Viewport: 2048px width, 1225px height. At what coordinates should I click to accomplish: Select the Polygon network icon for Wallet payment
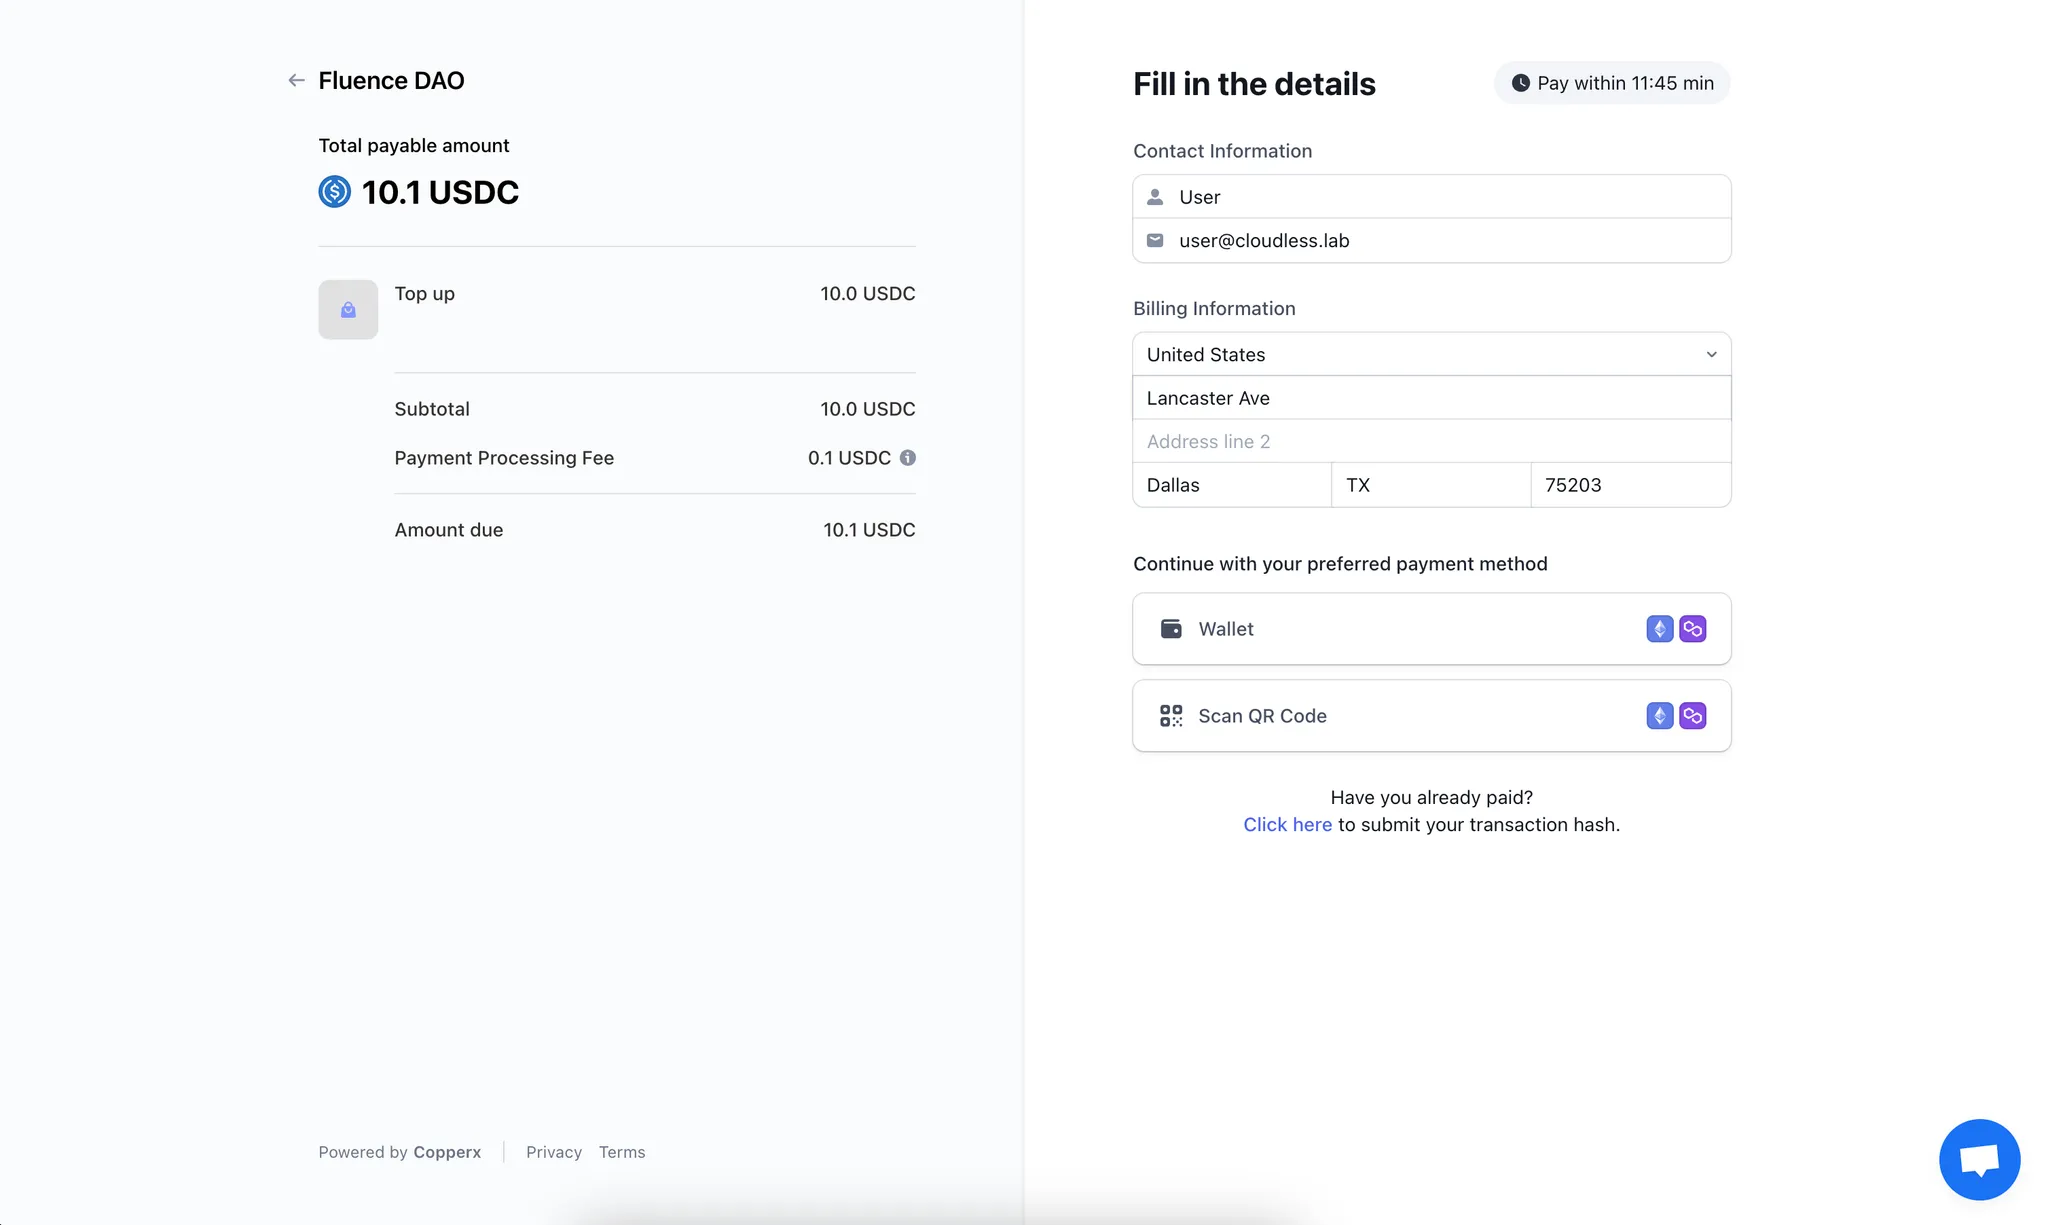[x=1693, y=629]
